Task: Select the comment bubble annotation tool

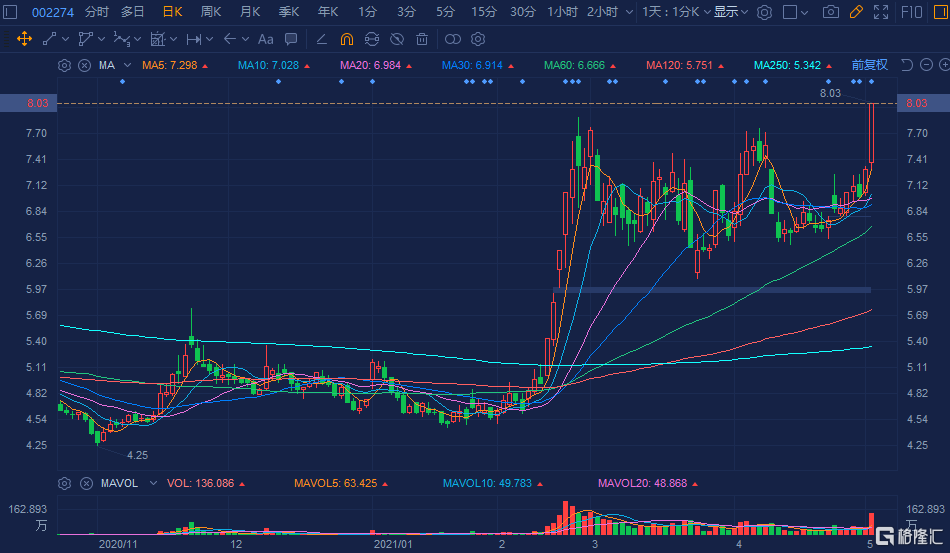Action: pyautogui.click(x=291, y=39)
